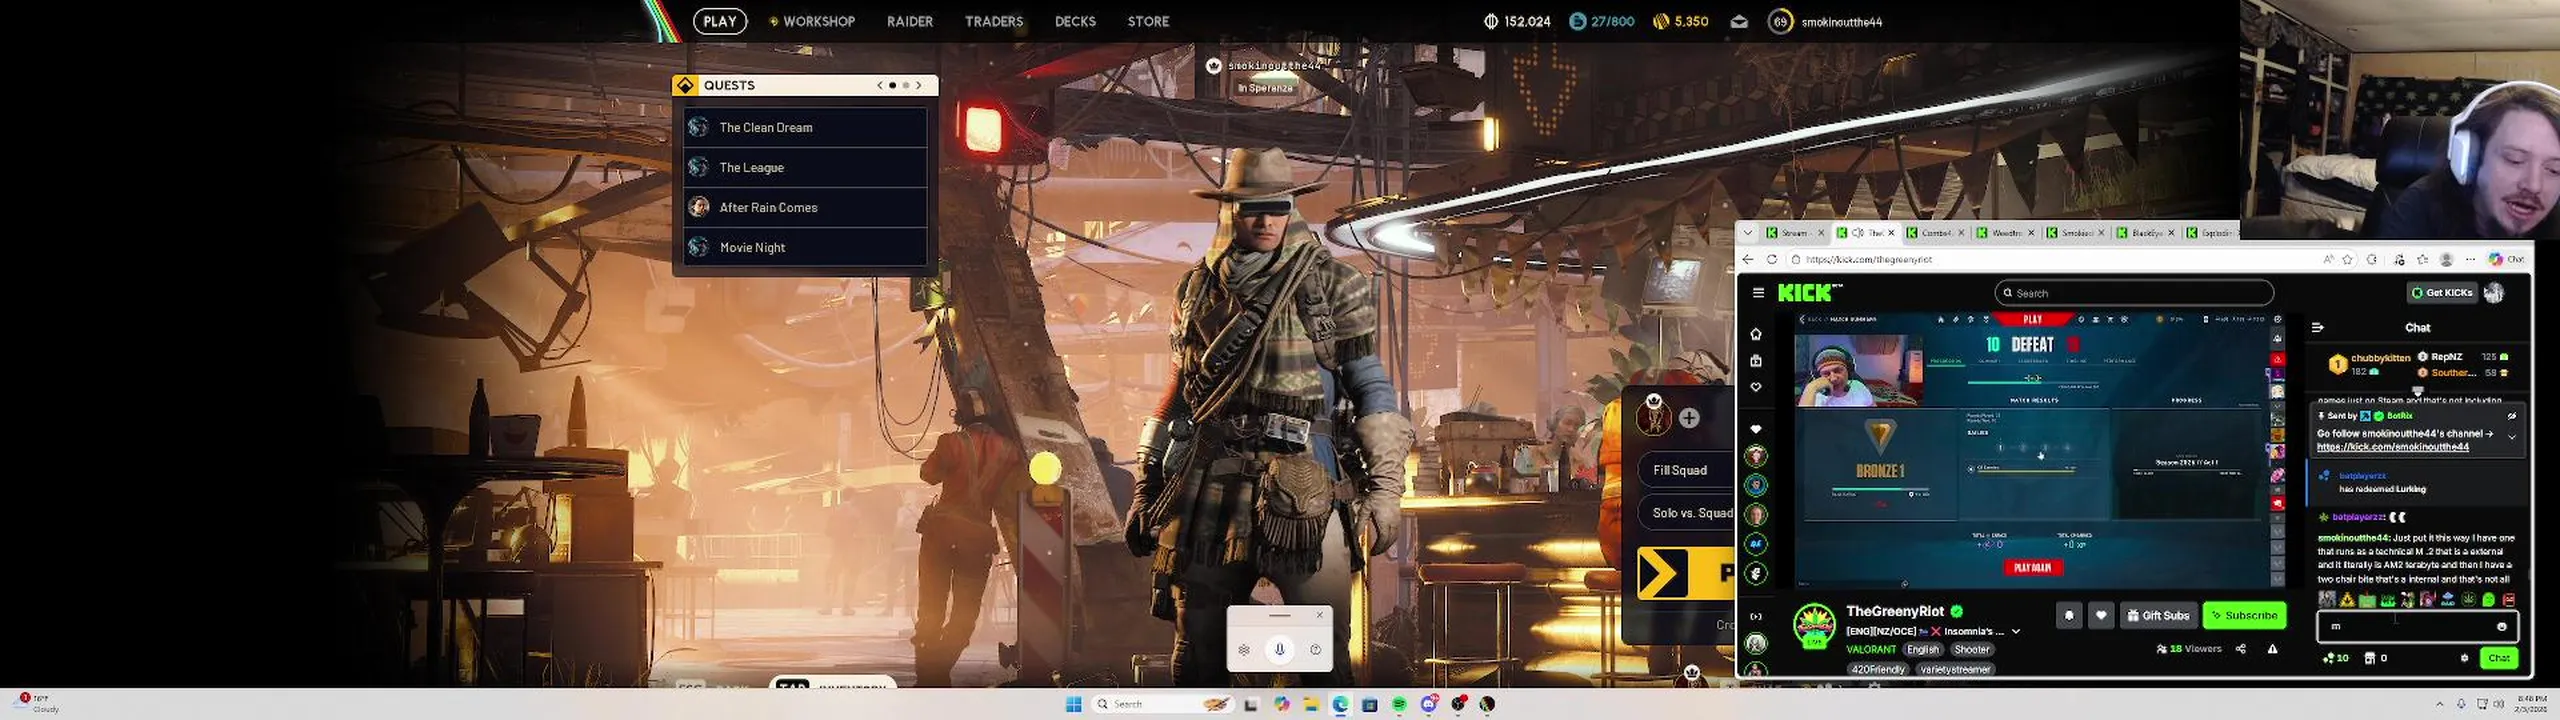Open Kick browse icon in sidebar

1756,361
